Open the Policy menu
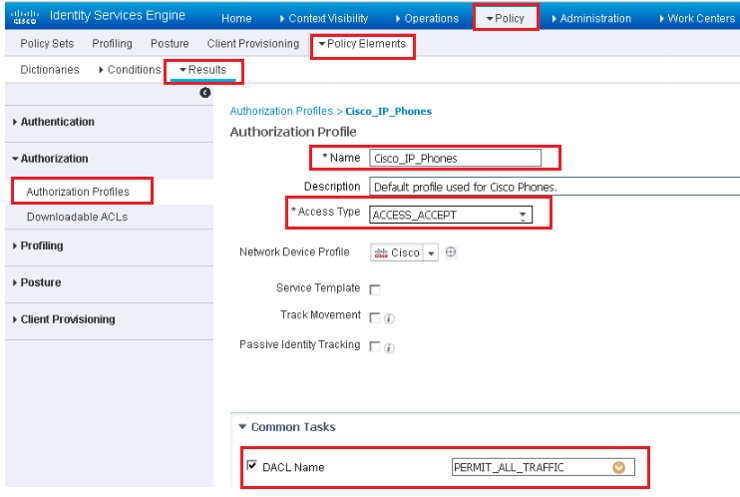The height and width of the screenshot is (497, 740). (x=505, y=18)
